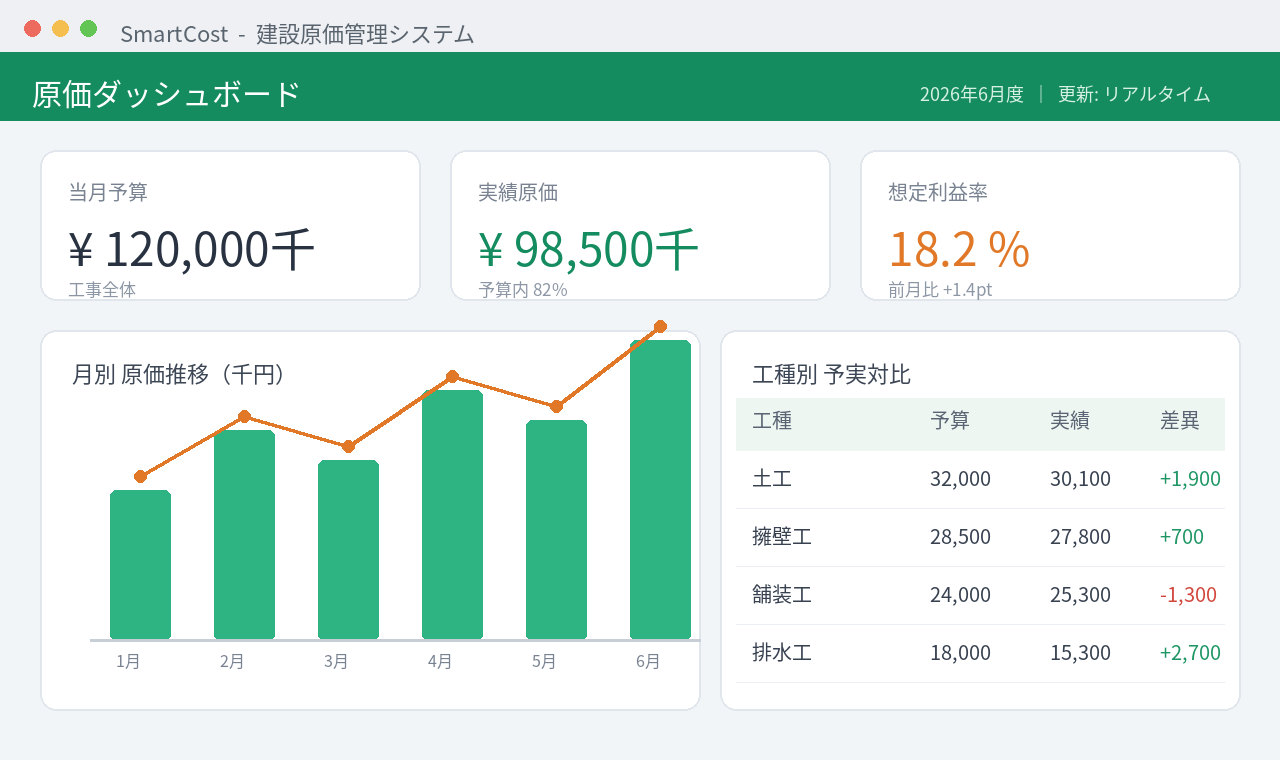Click the 工種 column header
This screenshot has height=760, width=1280.
[x=772, y=421]
